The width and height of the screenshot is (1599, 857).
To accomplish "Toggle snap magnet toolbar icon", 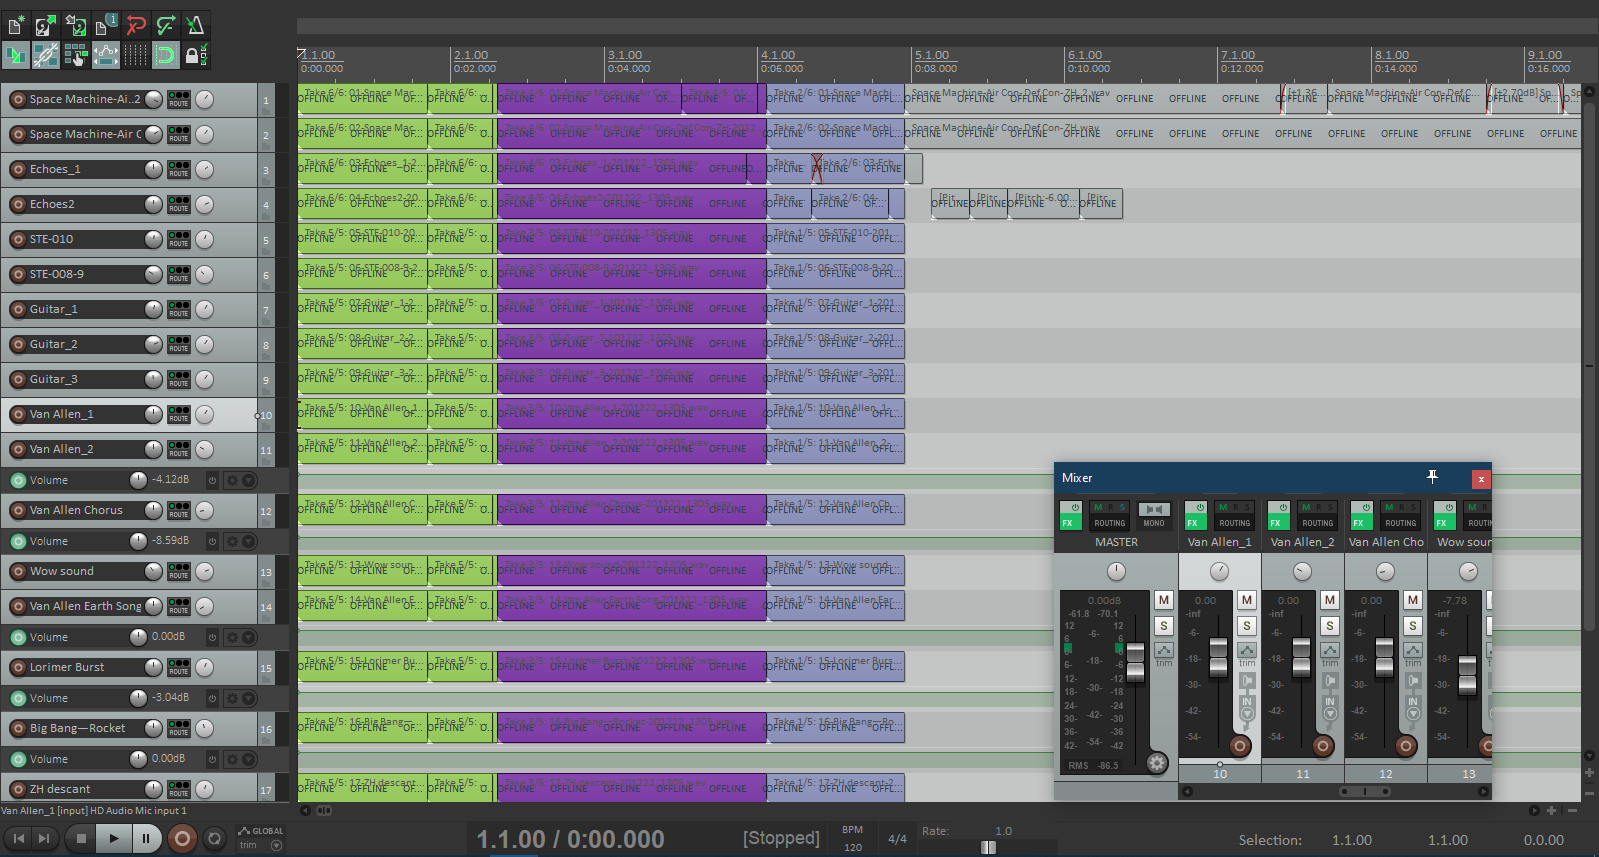I will 166,55.
